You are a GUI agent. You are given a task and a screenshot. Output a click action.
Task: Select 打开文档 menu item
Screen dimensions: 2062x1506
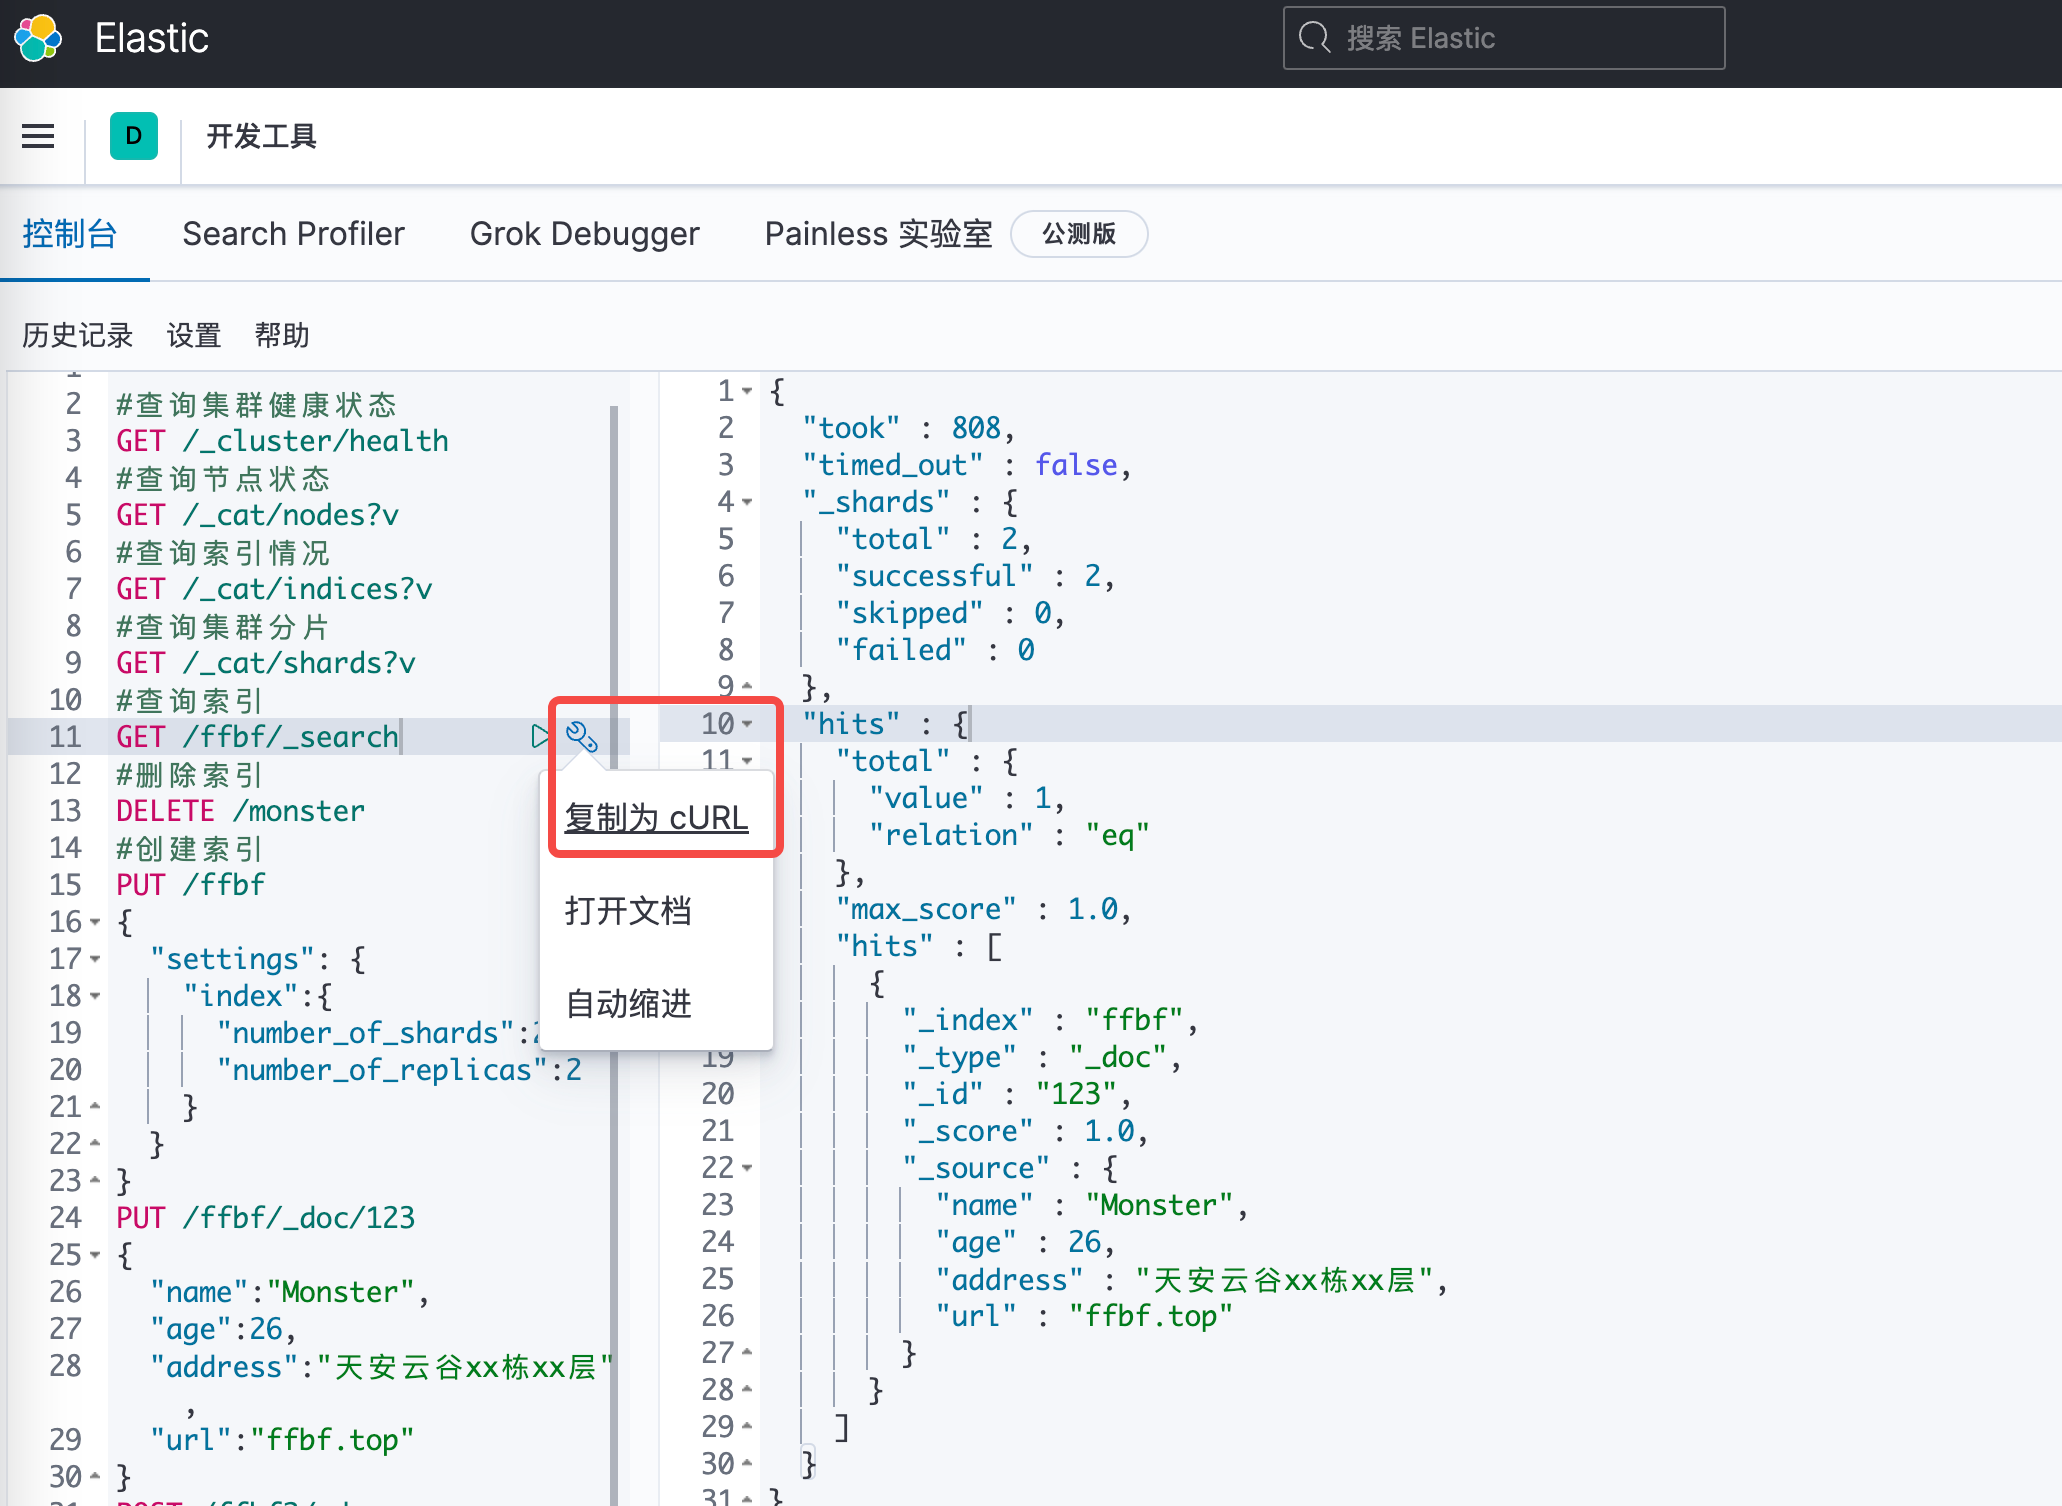628,911
